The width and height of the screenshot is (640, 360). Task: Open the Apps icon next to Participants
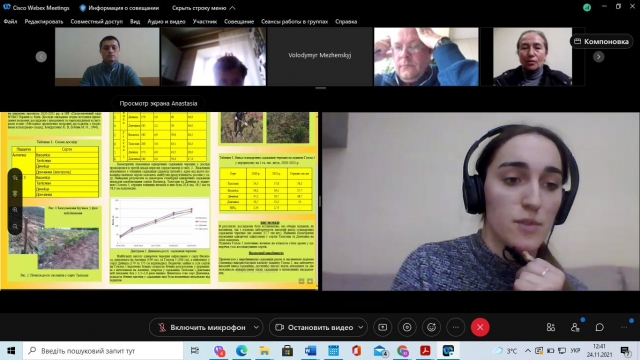(551, 327)
